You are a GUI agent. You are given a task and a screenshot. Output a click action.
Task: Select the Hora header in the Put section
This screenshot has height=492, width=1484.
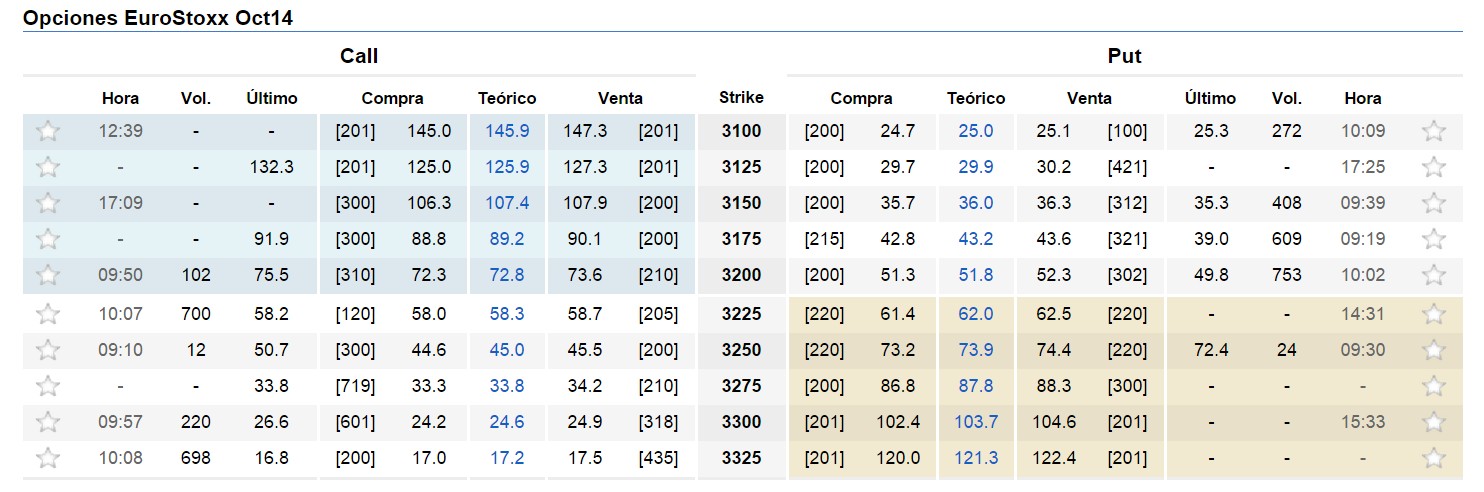click(1363, 98)
